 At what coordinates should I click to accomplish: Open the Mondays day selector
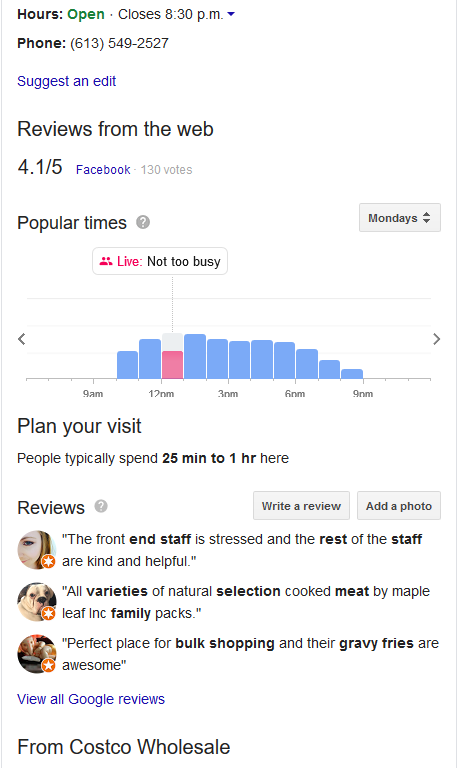tap(399, 217)
